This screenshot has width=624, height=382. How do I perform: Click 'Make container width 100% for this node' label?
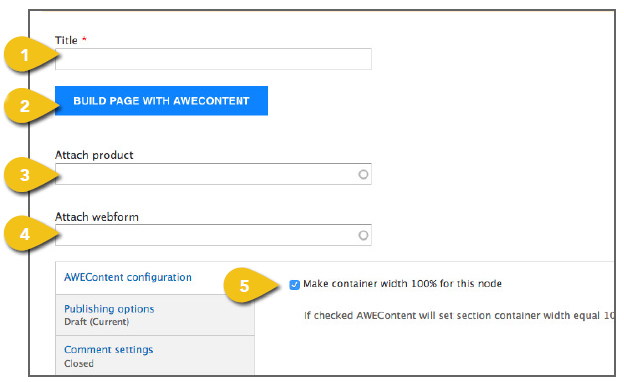pyautogui.click(x=402, y=284)
